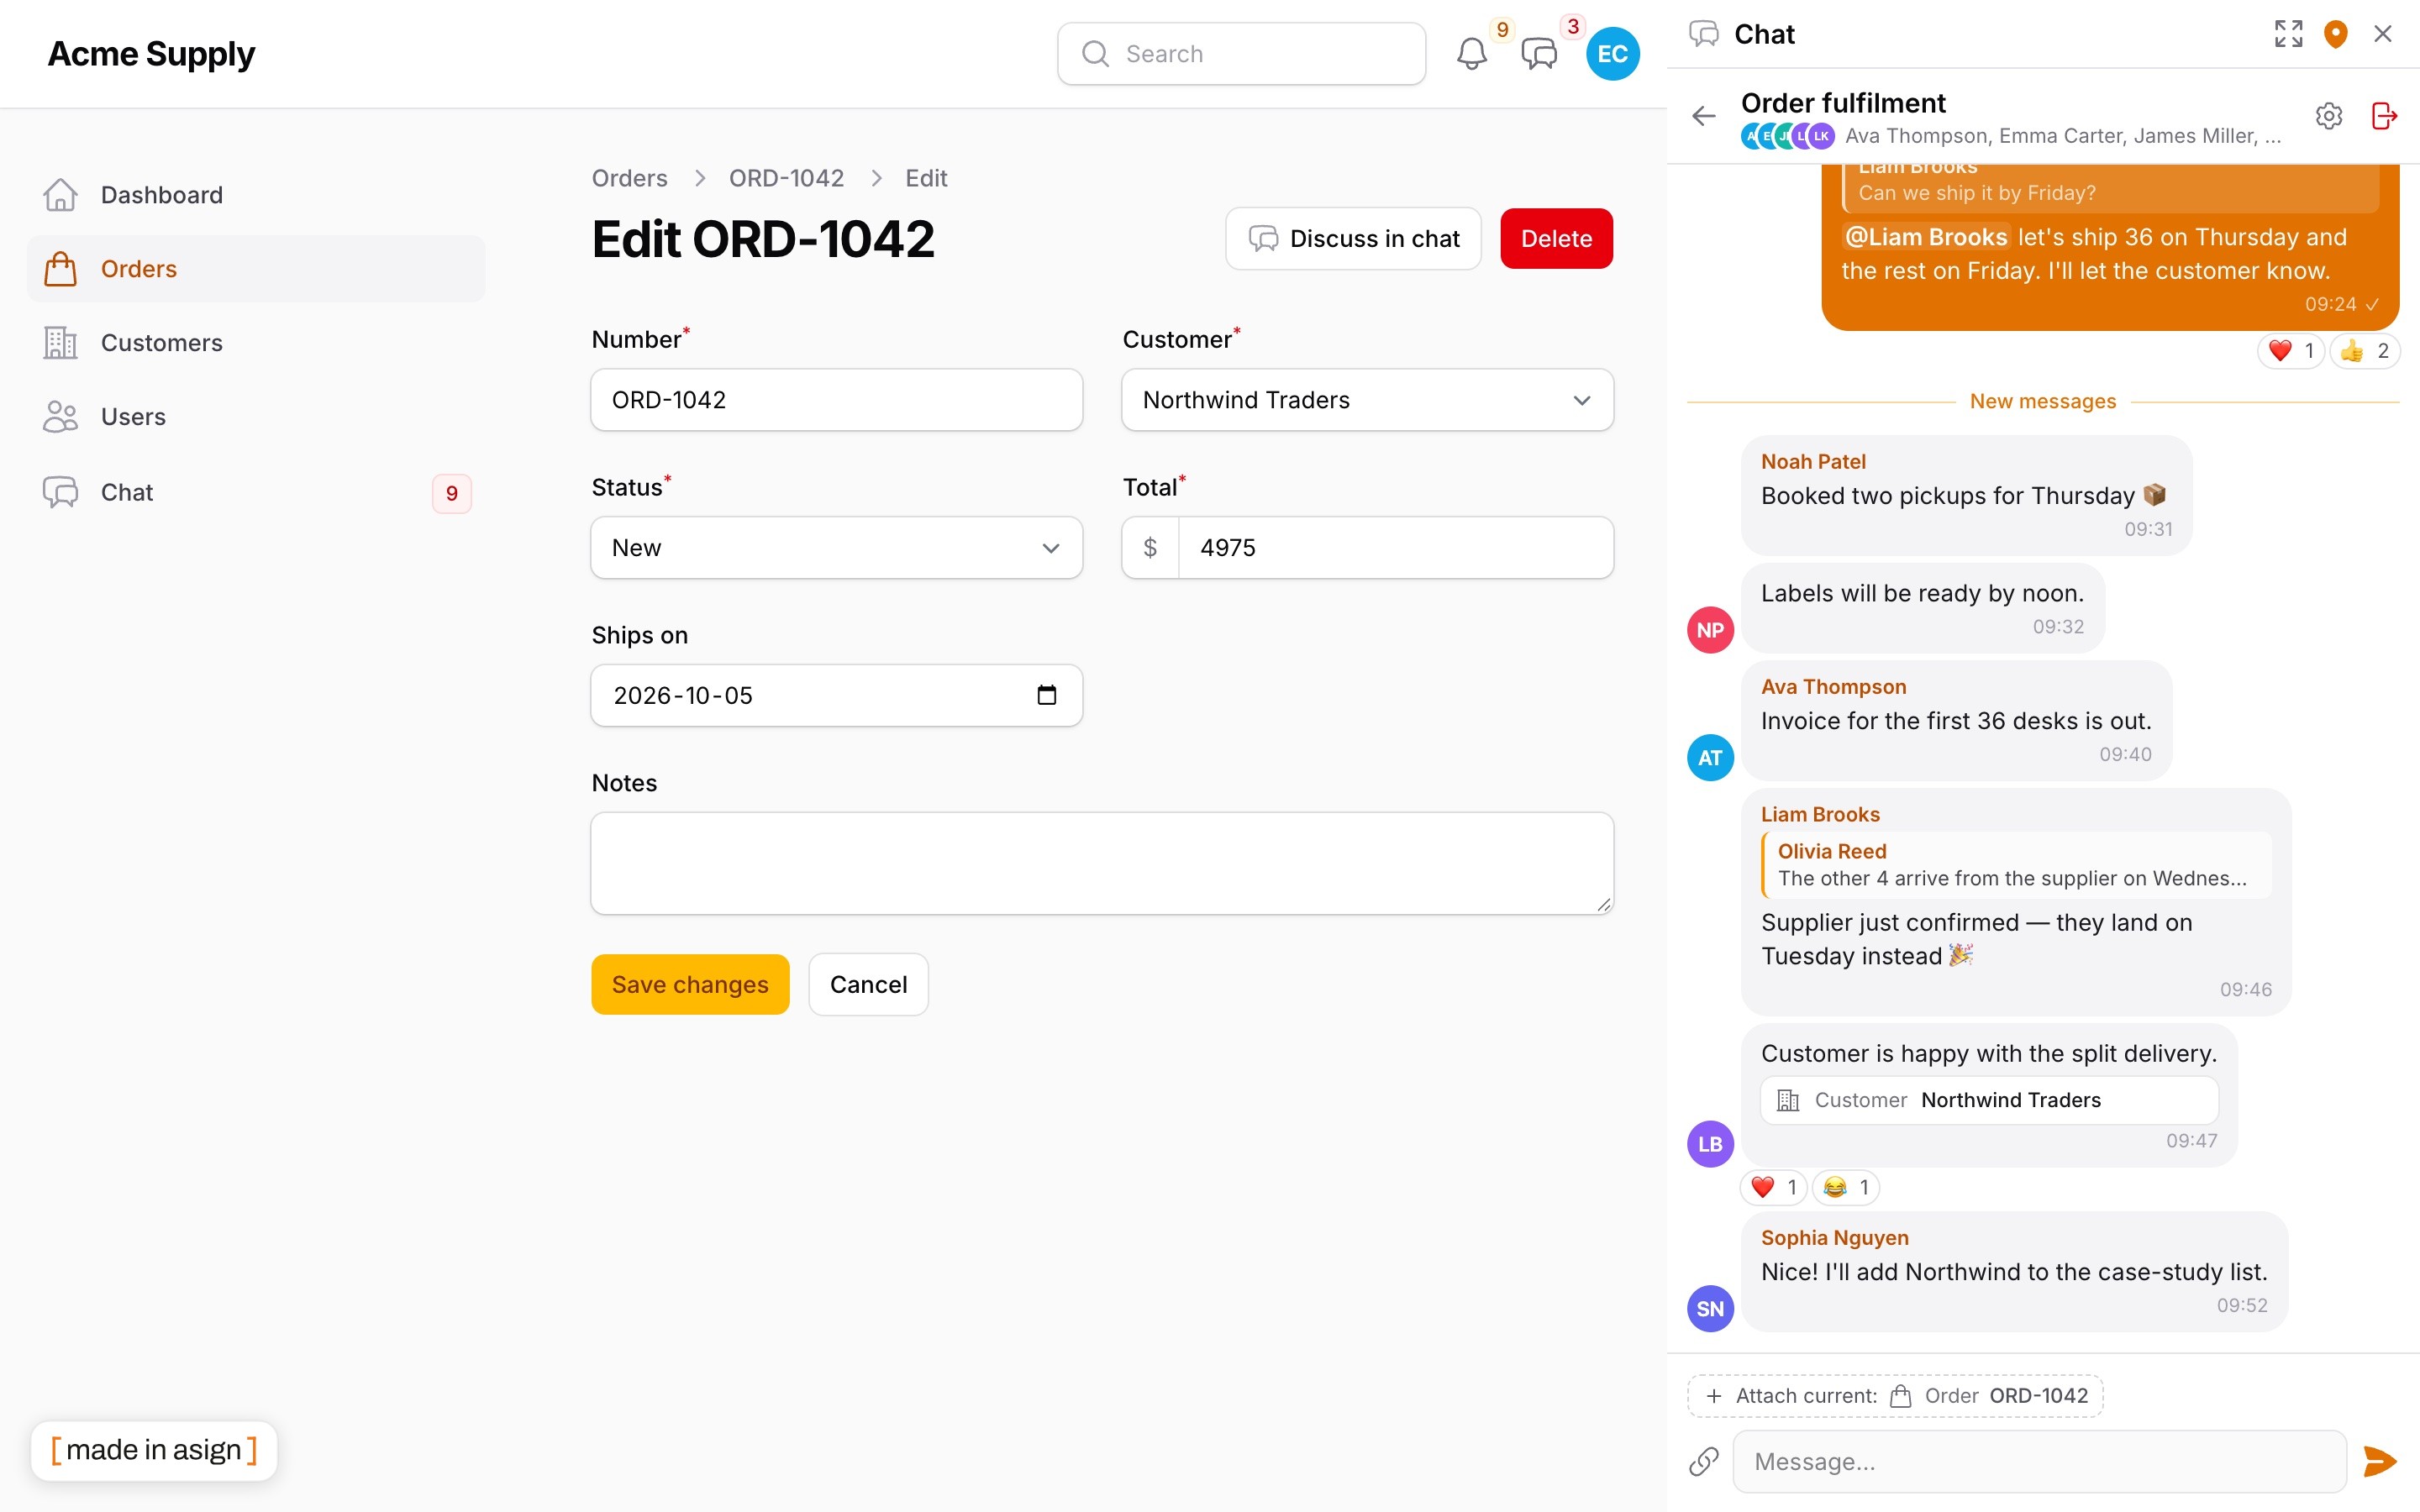Open the calendar picker in Ships on
Viewport: 2420px width, 1512px height.
click(1046, 695)
